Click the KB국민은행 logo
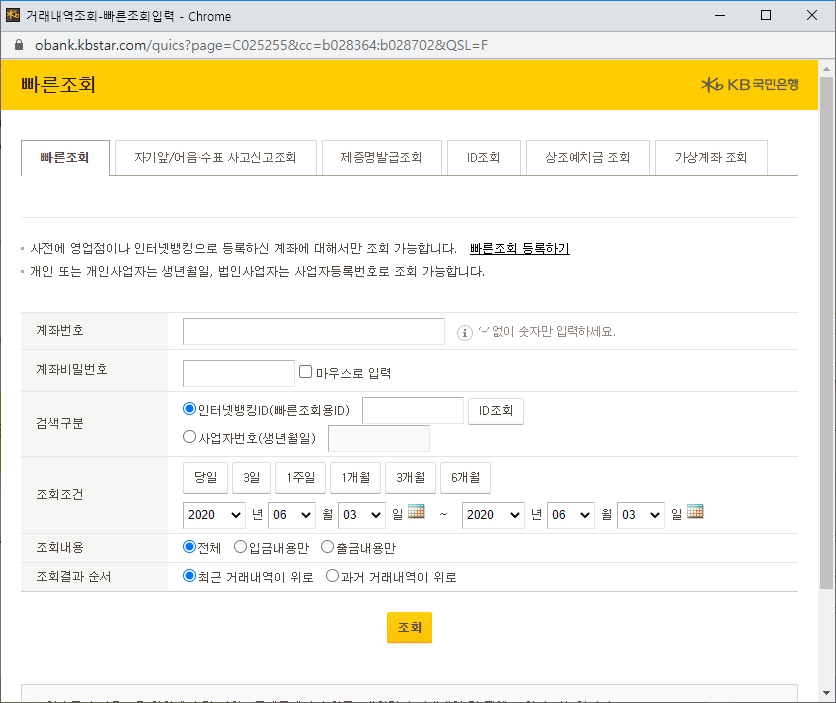Image resolution: width=836 pixels, height=703 pixels. coord(751,86)
